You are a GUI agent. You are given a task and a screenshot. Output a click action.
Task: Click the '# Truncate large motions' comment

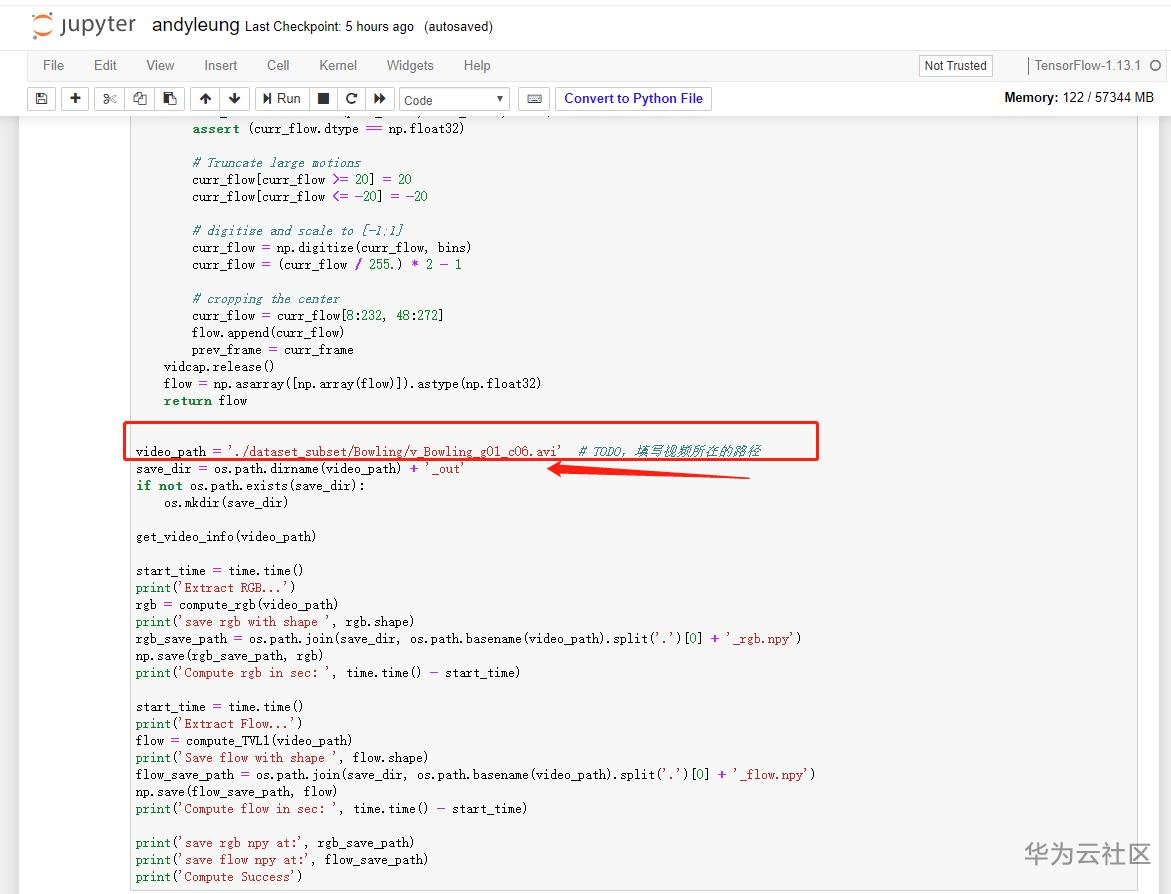(x=276, y=162)
